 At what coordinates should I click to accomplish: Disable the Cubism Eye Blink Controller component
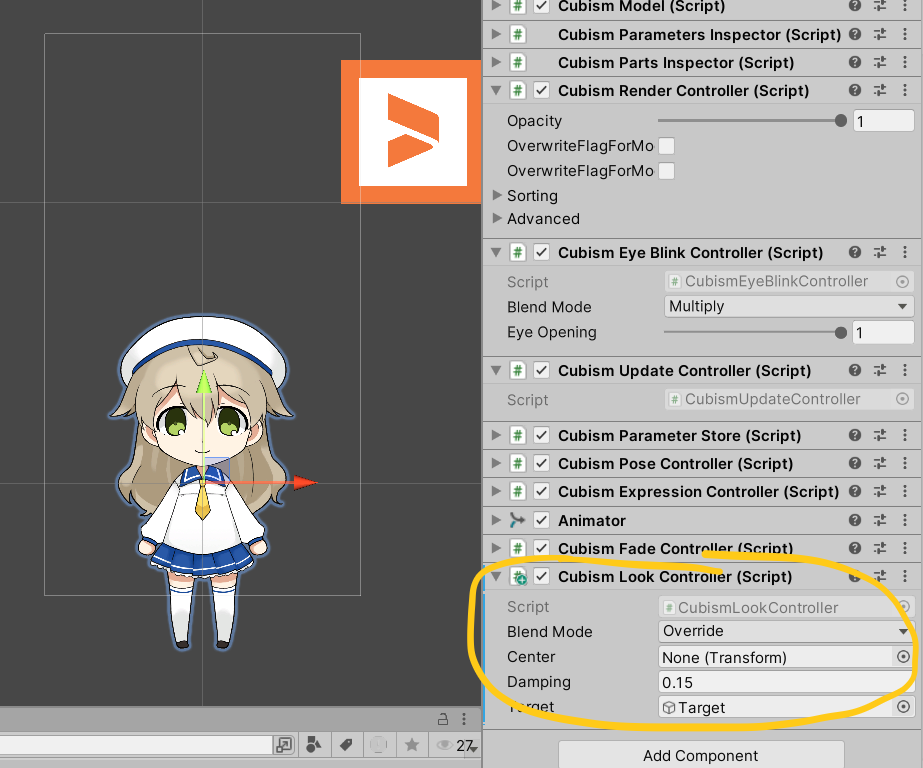542,252
